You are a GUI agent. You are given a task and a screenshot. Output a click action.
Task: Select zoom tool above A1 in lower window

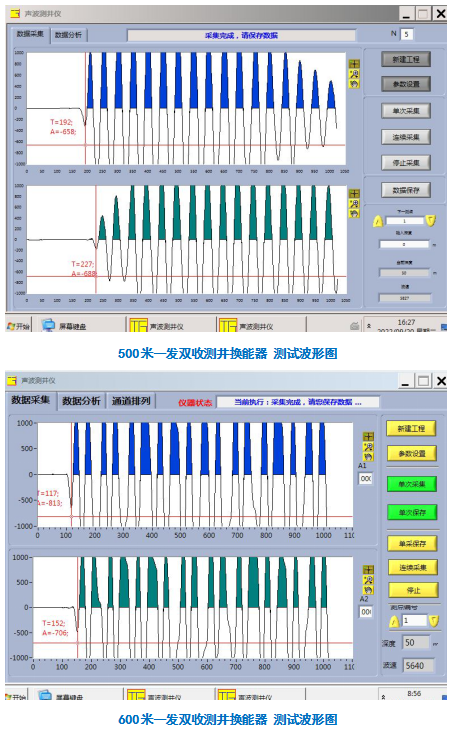(368, 447)
